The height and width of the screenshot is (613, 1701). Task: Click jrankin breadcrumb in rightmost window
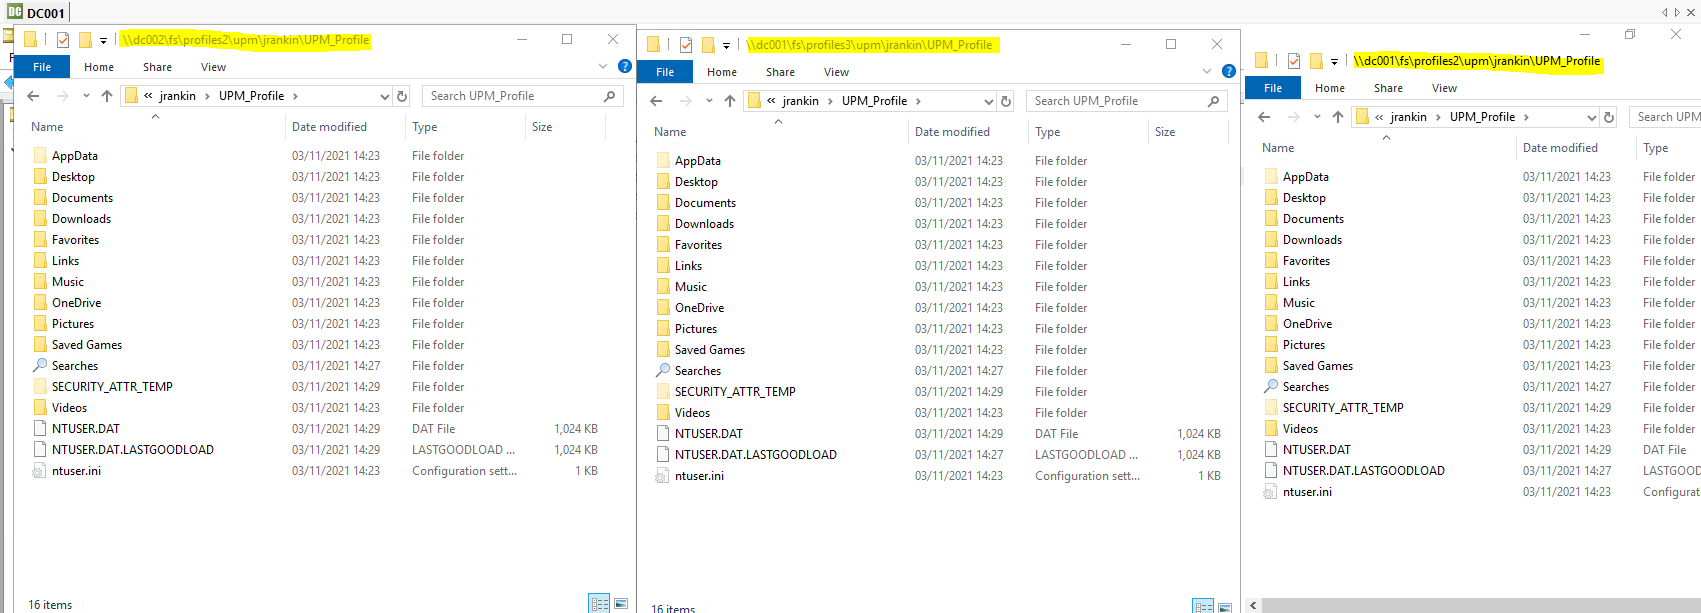pyautogui.click(x=1408, y=117)
